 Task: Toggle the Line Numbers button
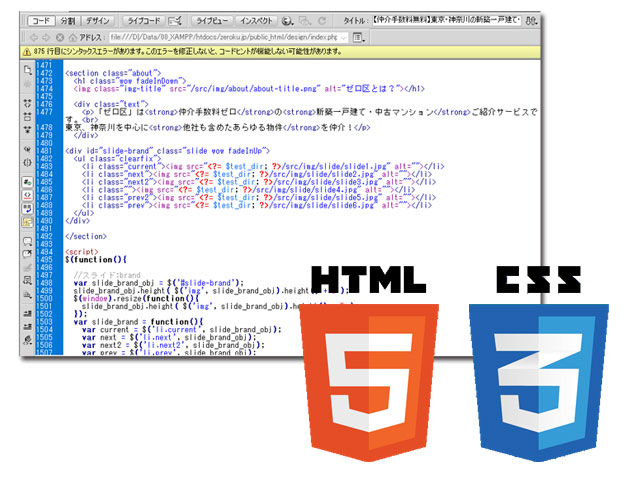[x=27, y=182]
